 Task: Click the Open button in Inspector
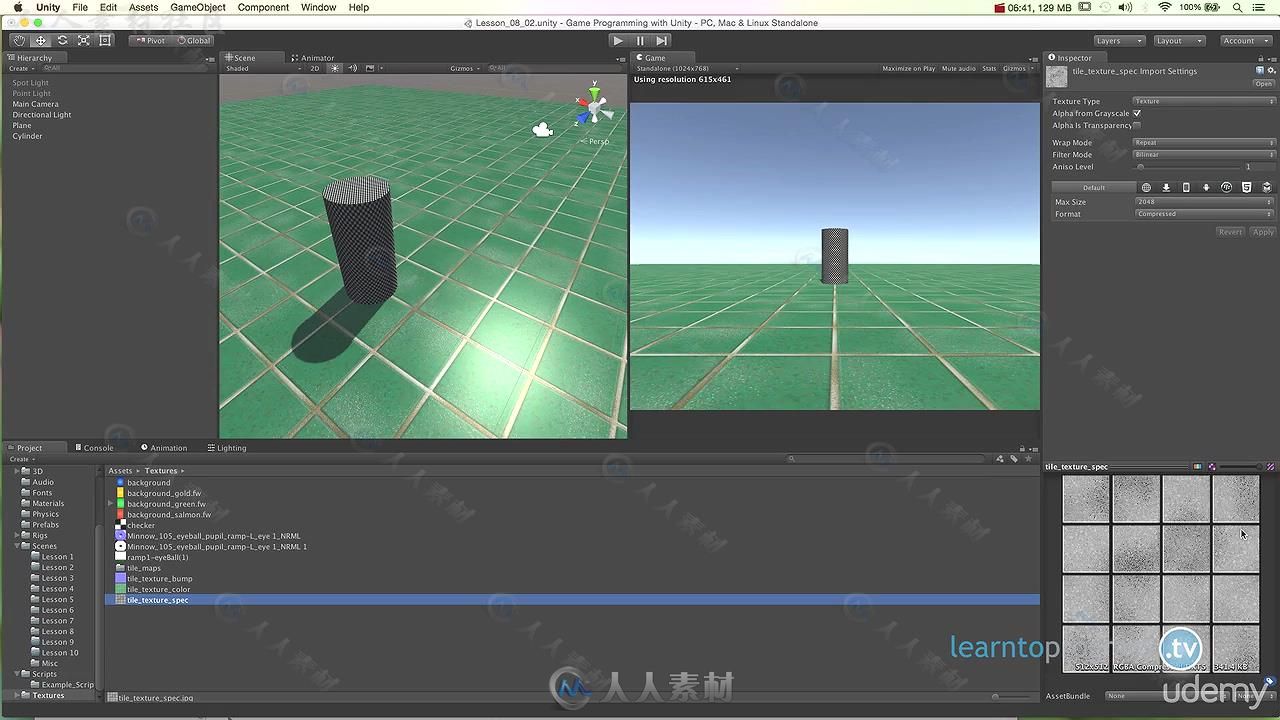pyautogui.click(x=1264, y=84)
